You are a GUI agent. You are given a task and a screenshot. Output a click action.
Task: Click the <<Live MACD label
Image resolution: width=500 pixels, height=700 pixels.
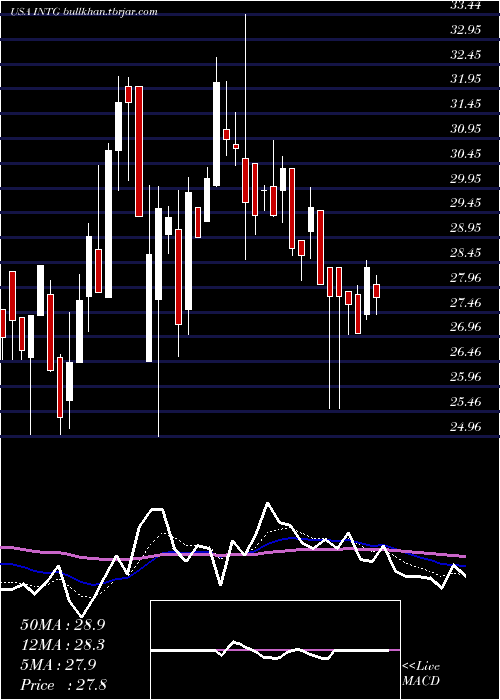[421, 674]
